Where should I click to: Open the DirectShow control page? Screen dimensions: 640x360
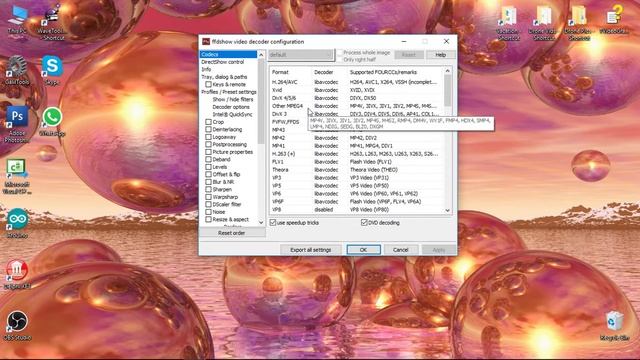point(222,62)
